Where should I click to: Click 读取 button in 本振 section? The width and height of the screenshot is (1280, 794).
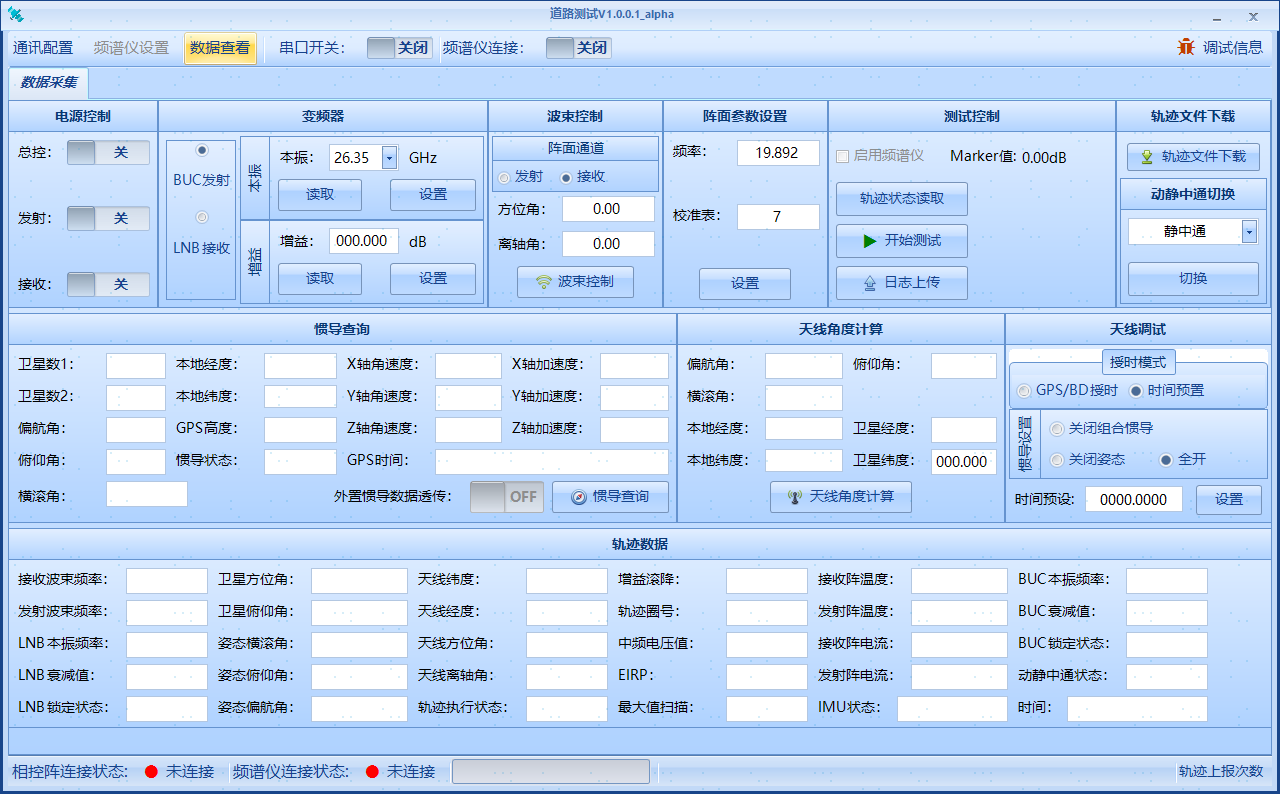coord(320,195)
